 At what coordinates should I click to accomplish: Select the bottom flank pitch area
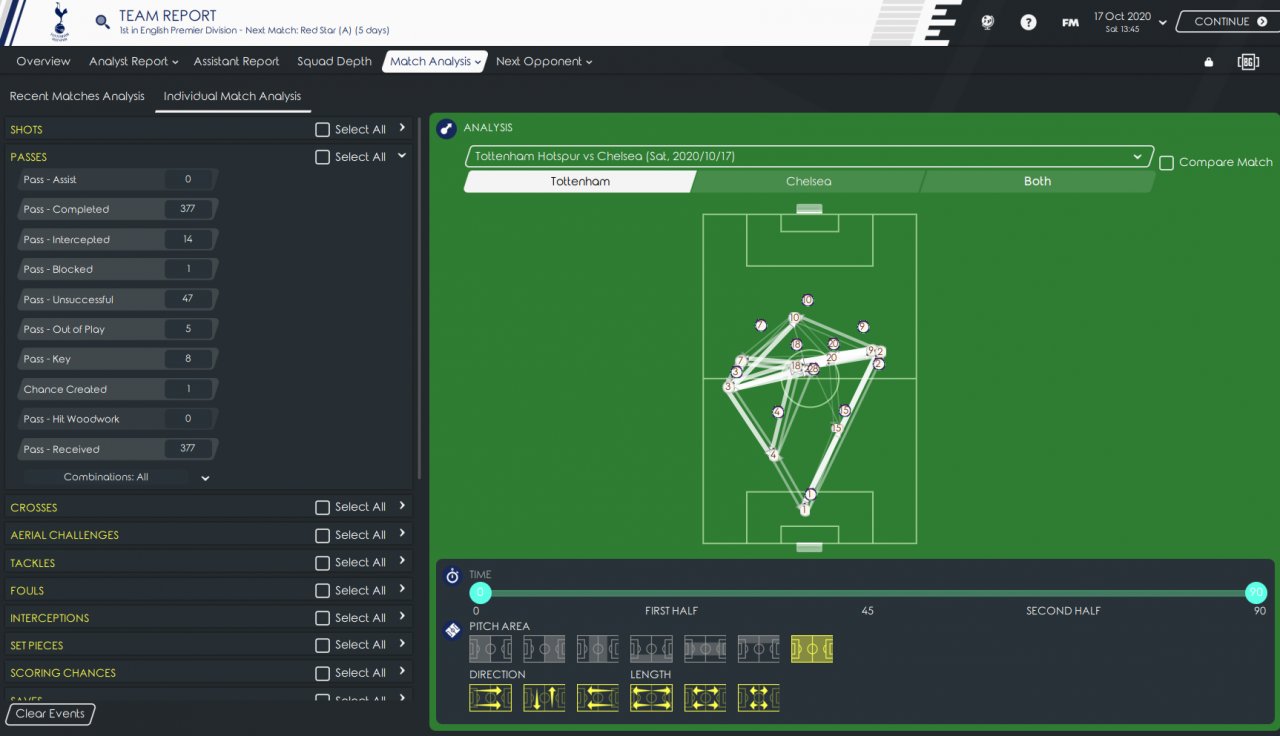click(652, 649)
